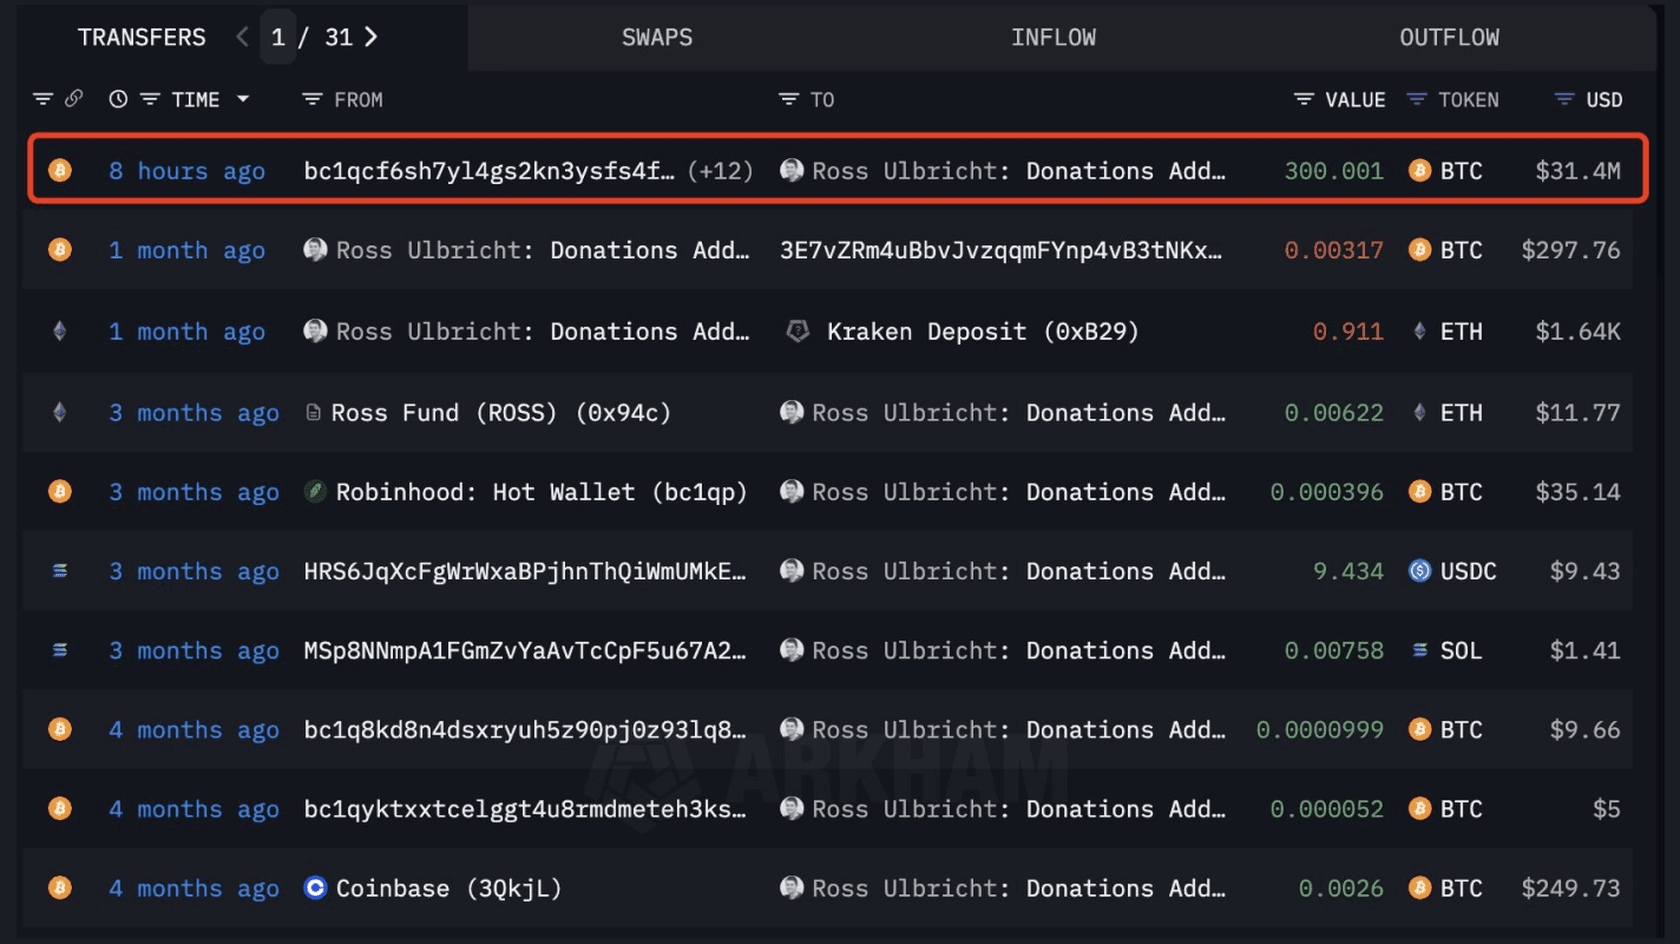Open the VALUE column filter
This screenshot has height=944, width=1680.
1303,99
